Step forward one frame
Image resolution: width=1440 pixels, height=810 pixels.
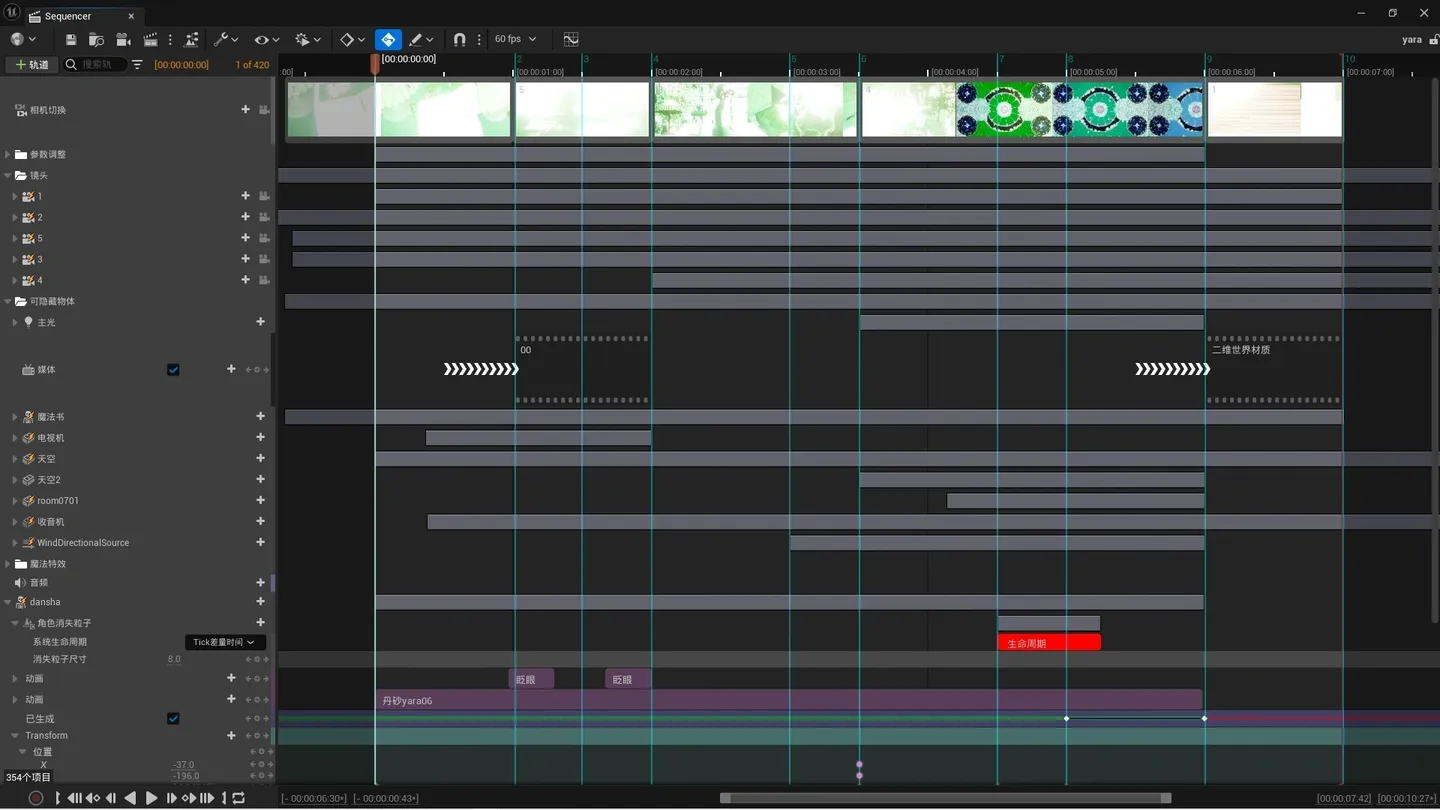171,798
